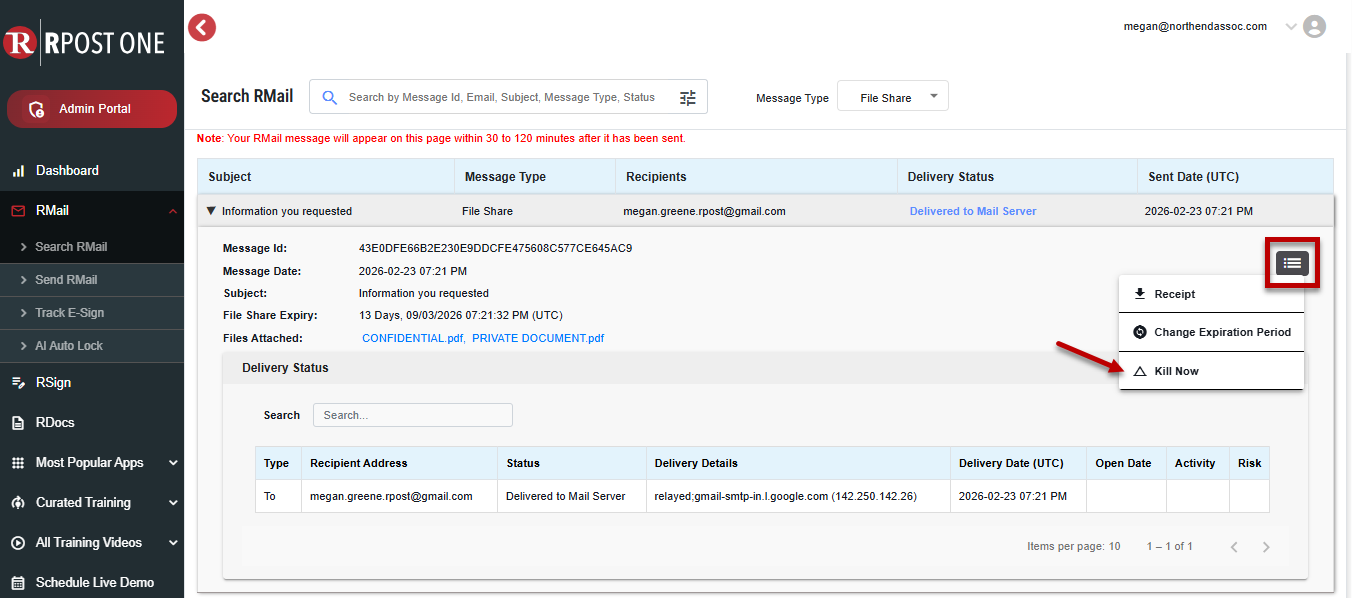Screen dimensions: 1352x598
Task: Open RDocs from the sidebar
Action: point(55,423)
